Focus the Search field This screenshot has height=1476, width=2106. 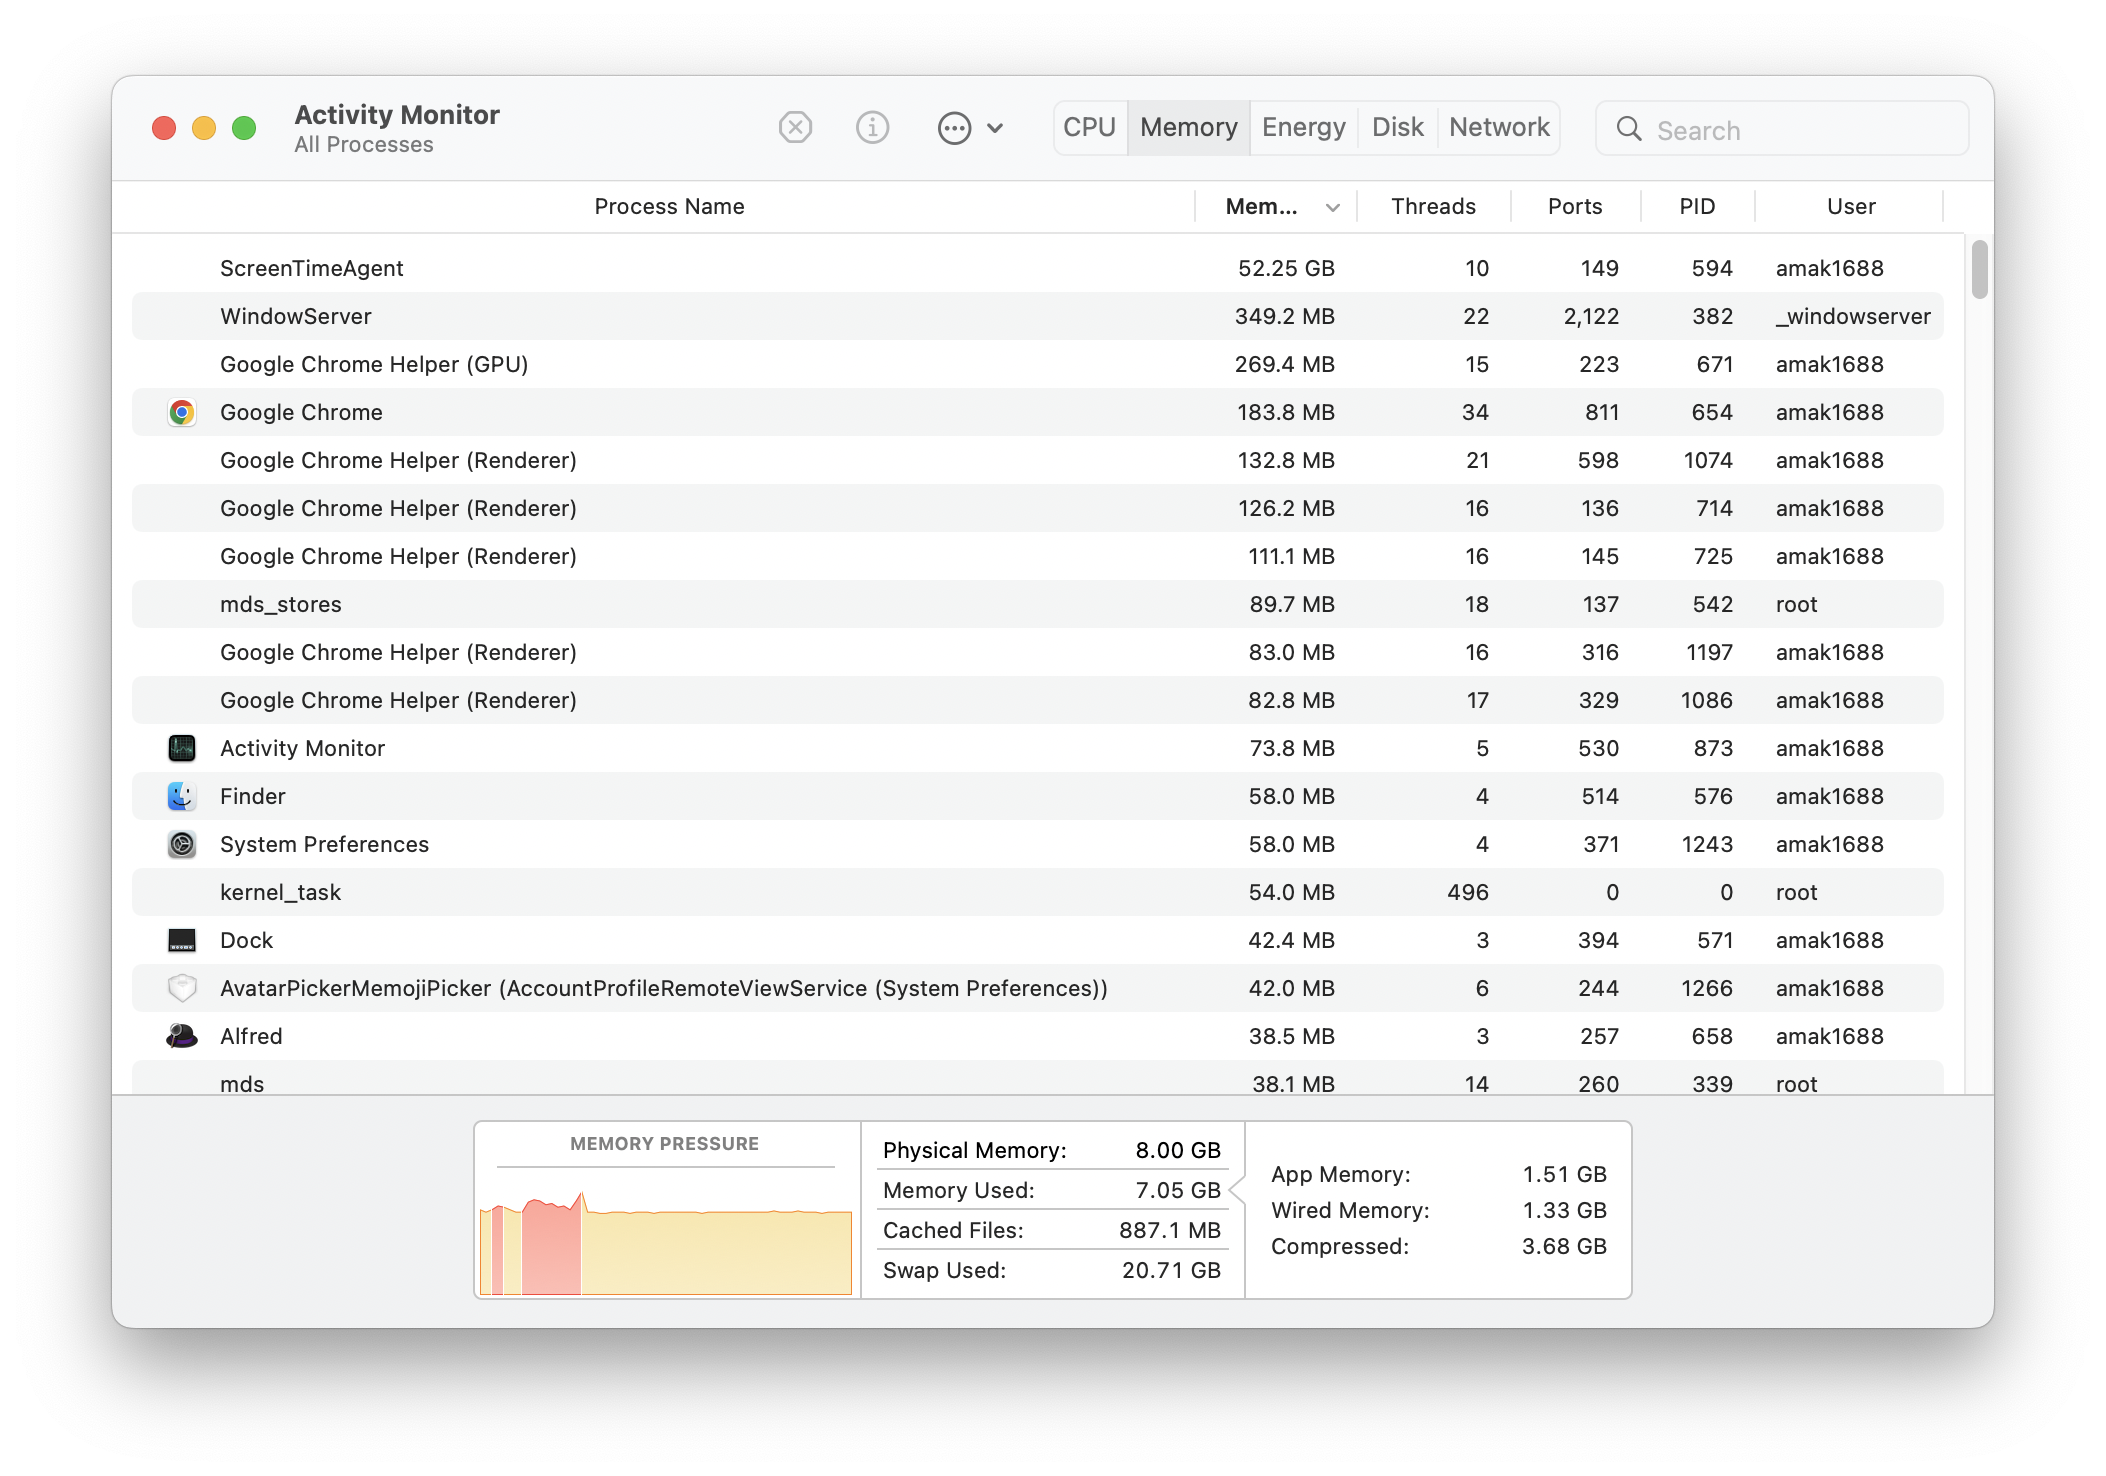1782,129
